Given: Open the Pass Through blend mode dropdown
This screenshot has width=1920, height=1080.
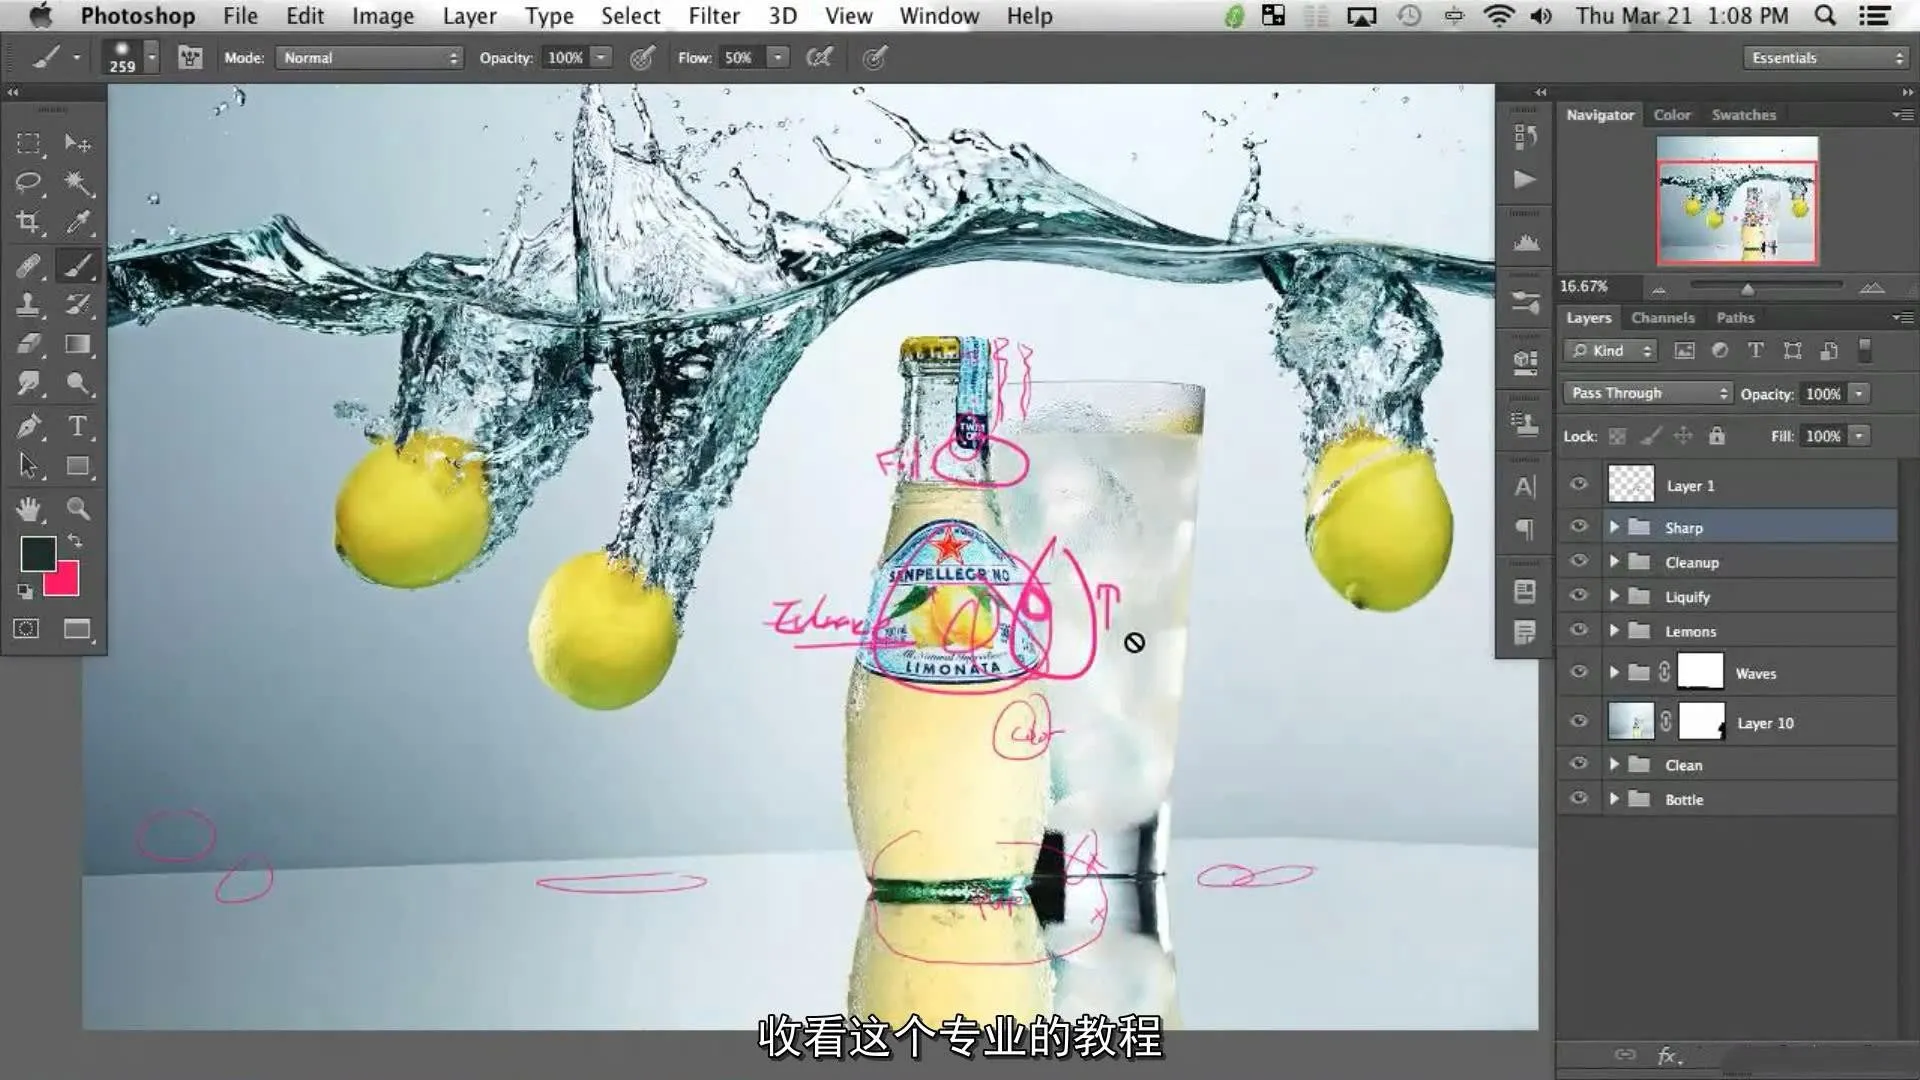Looking at the screenshot, I should [1647, 393].
